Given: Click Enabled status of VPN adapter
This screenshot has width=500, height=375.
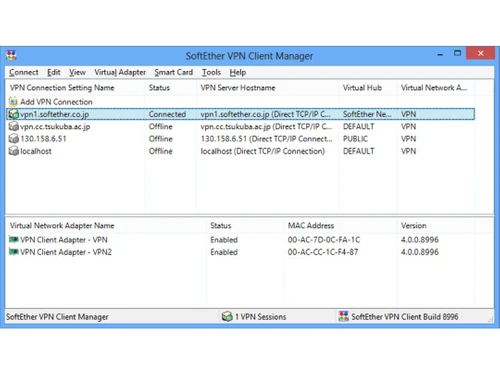Looking at the screenshot, I should coord(224,240).
